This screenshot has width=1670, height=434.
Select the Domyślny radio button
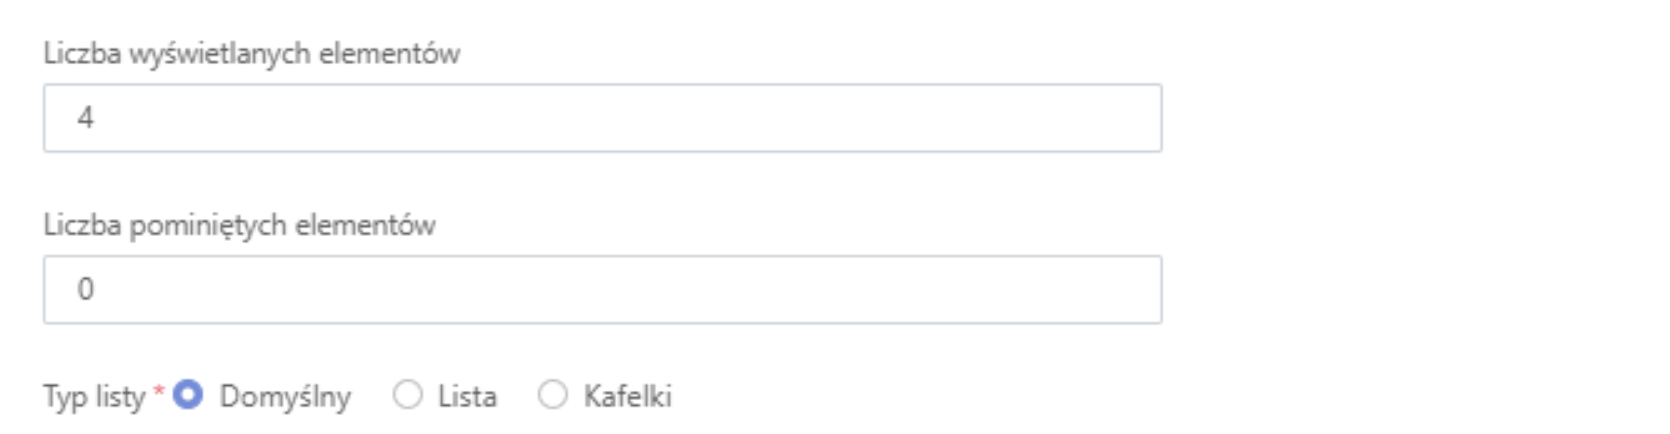tap(188, 396)
